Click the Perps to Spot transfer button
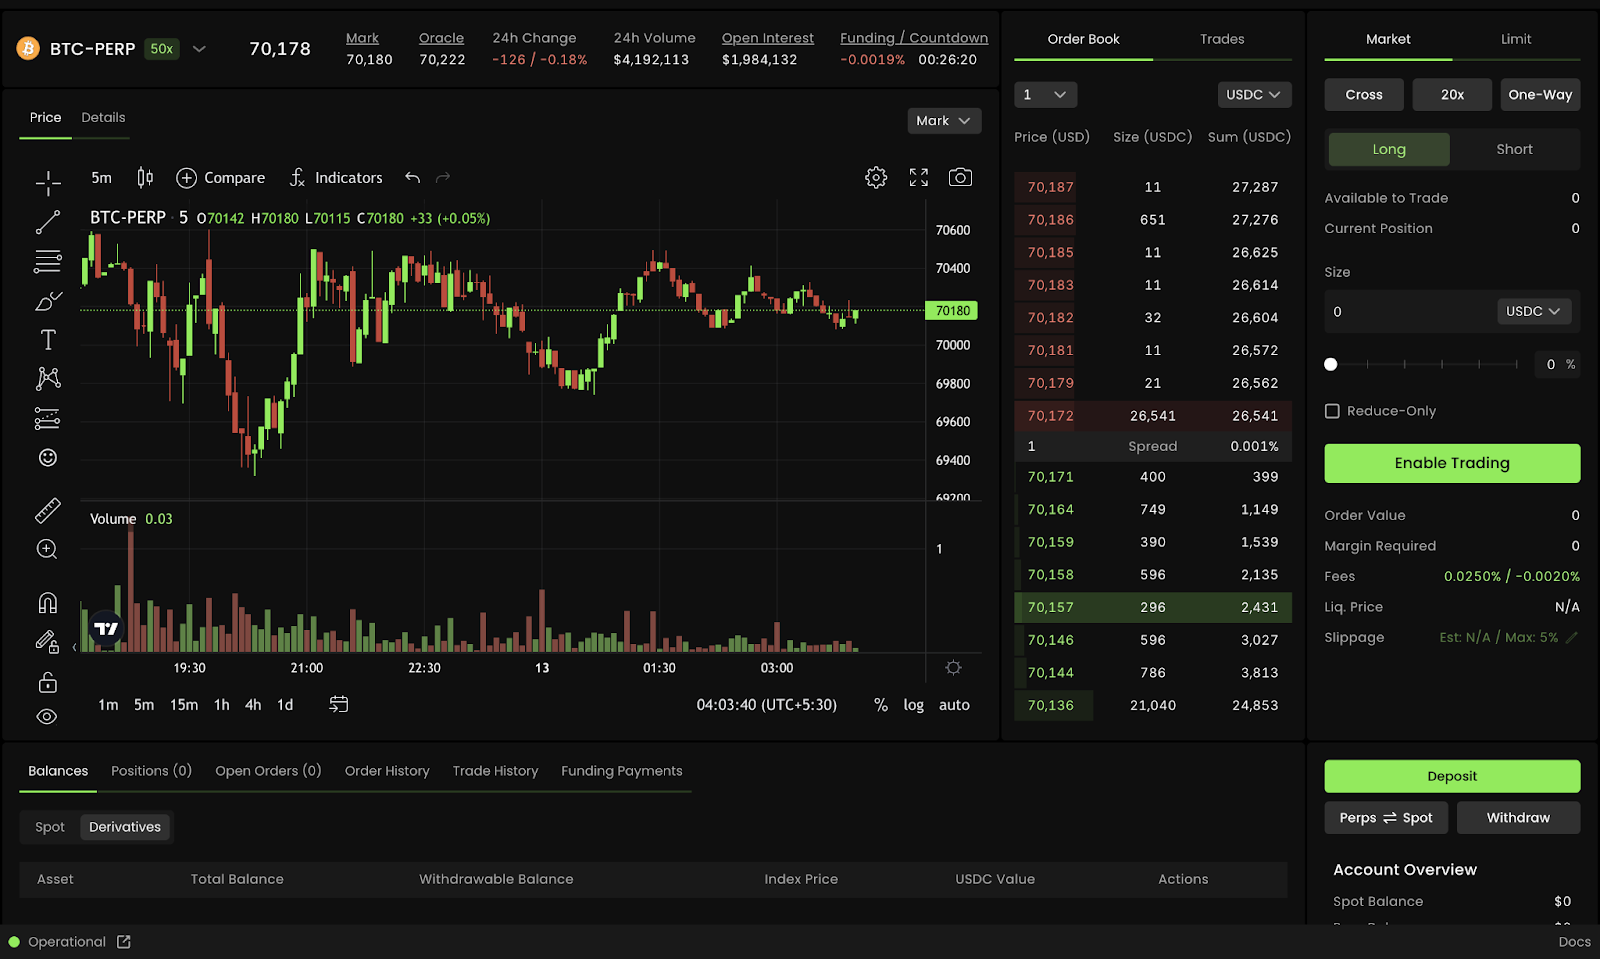Viewport: 1600px width, 959px height. point(1386,817)
